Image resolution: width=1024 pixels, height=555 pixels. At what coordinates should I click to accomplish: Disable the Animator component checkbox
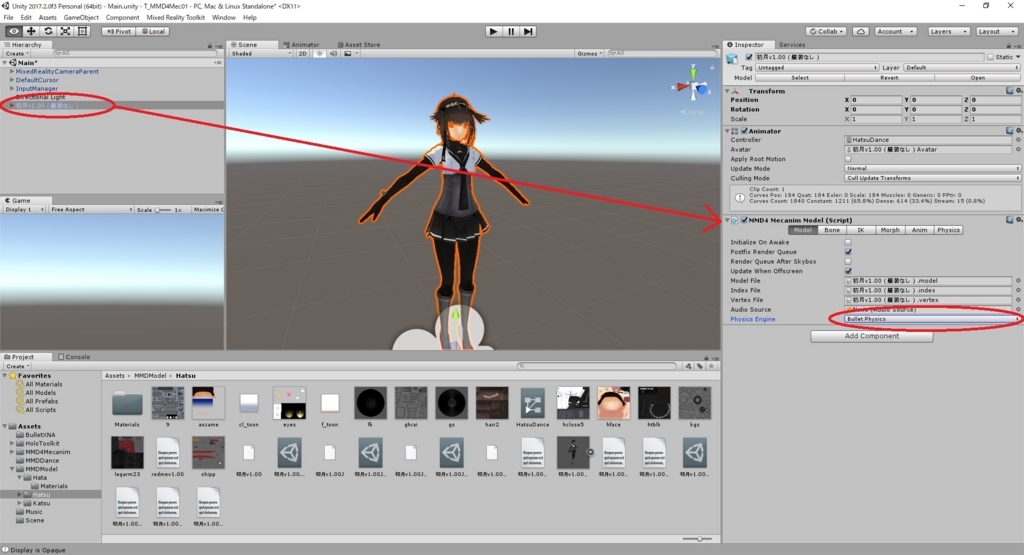tap(744, 131)
